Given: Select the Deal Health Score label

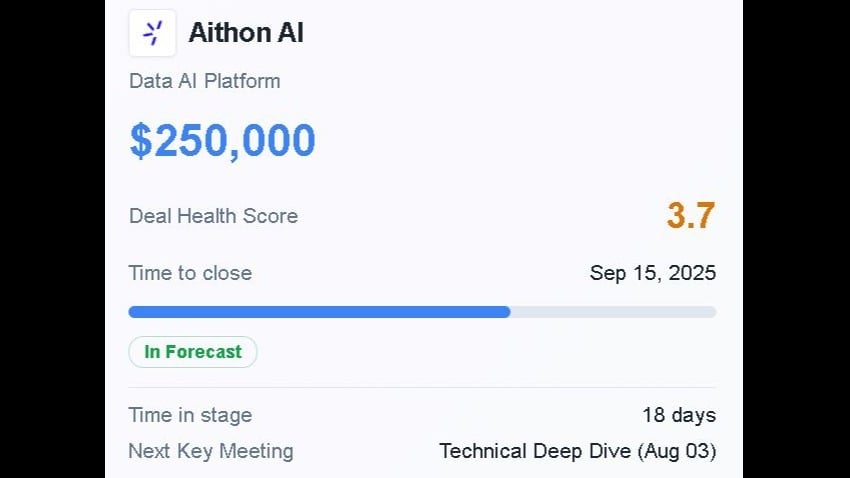Looking at the screenshot, I should pyautogui.click(x=213, y=215).
